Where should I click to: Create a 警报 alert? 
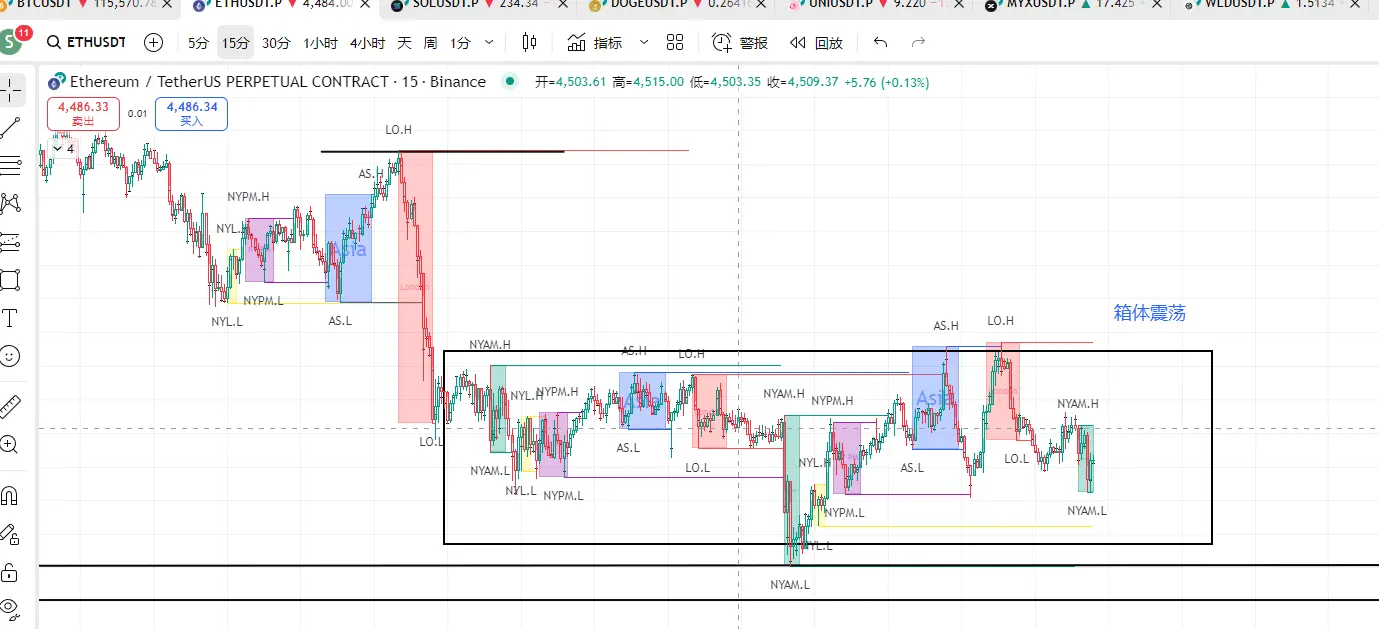coord(740,43)
